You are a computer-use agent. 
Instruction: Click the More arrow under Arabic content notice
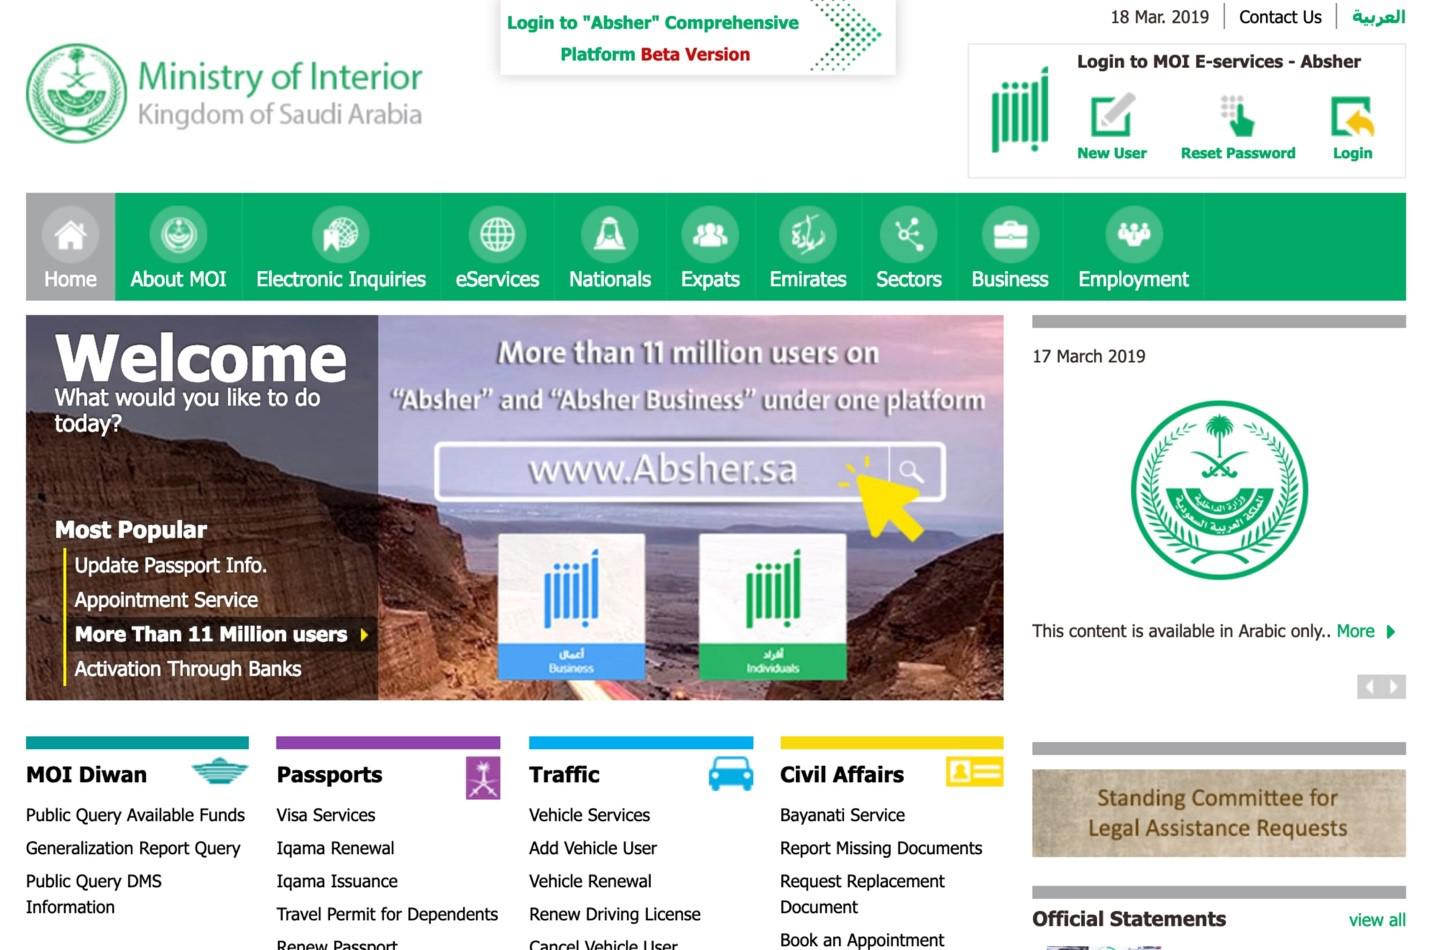[1390, 632]
